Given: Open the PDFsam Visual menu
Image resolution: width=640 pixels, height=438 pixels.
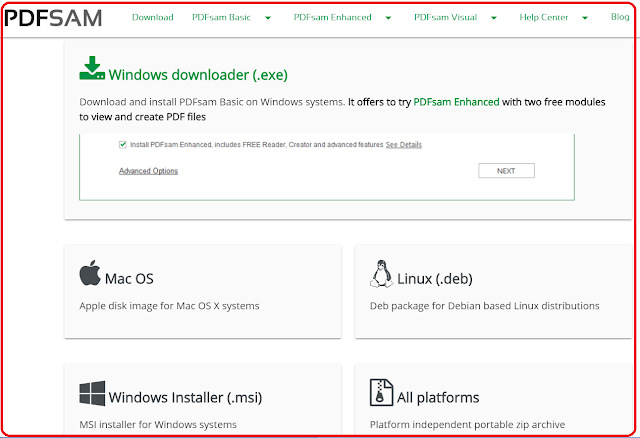Looking at the screenshot, I should click(x=445, y=17).
